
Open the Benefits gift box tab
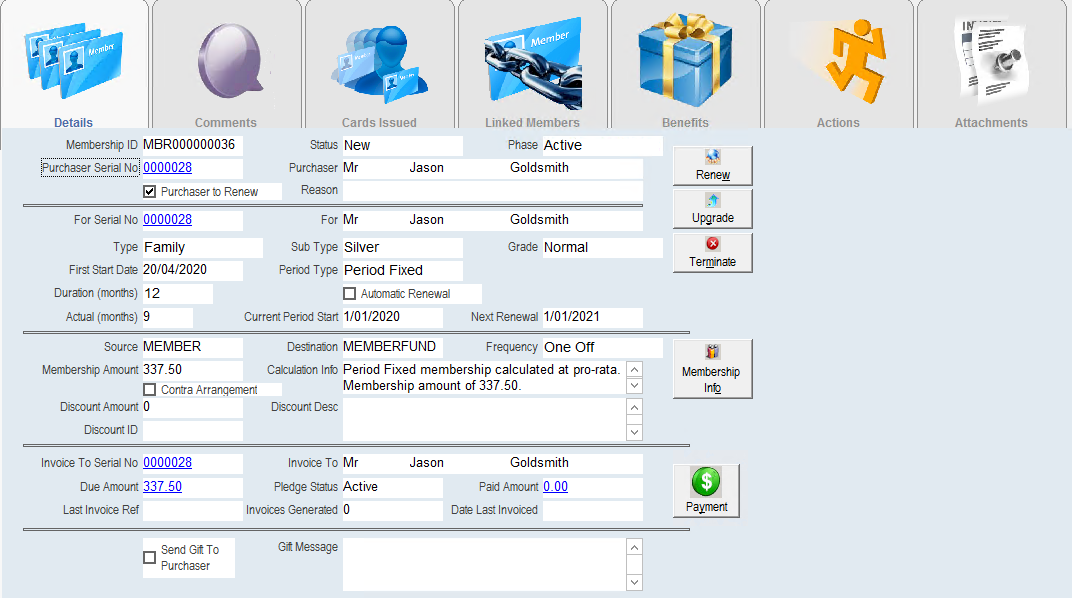685,65
